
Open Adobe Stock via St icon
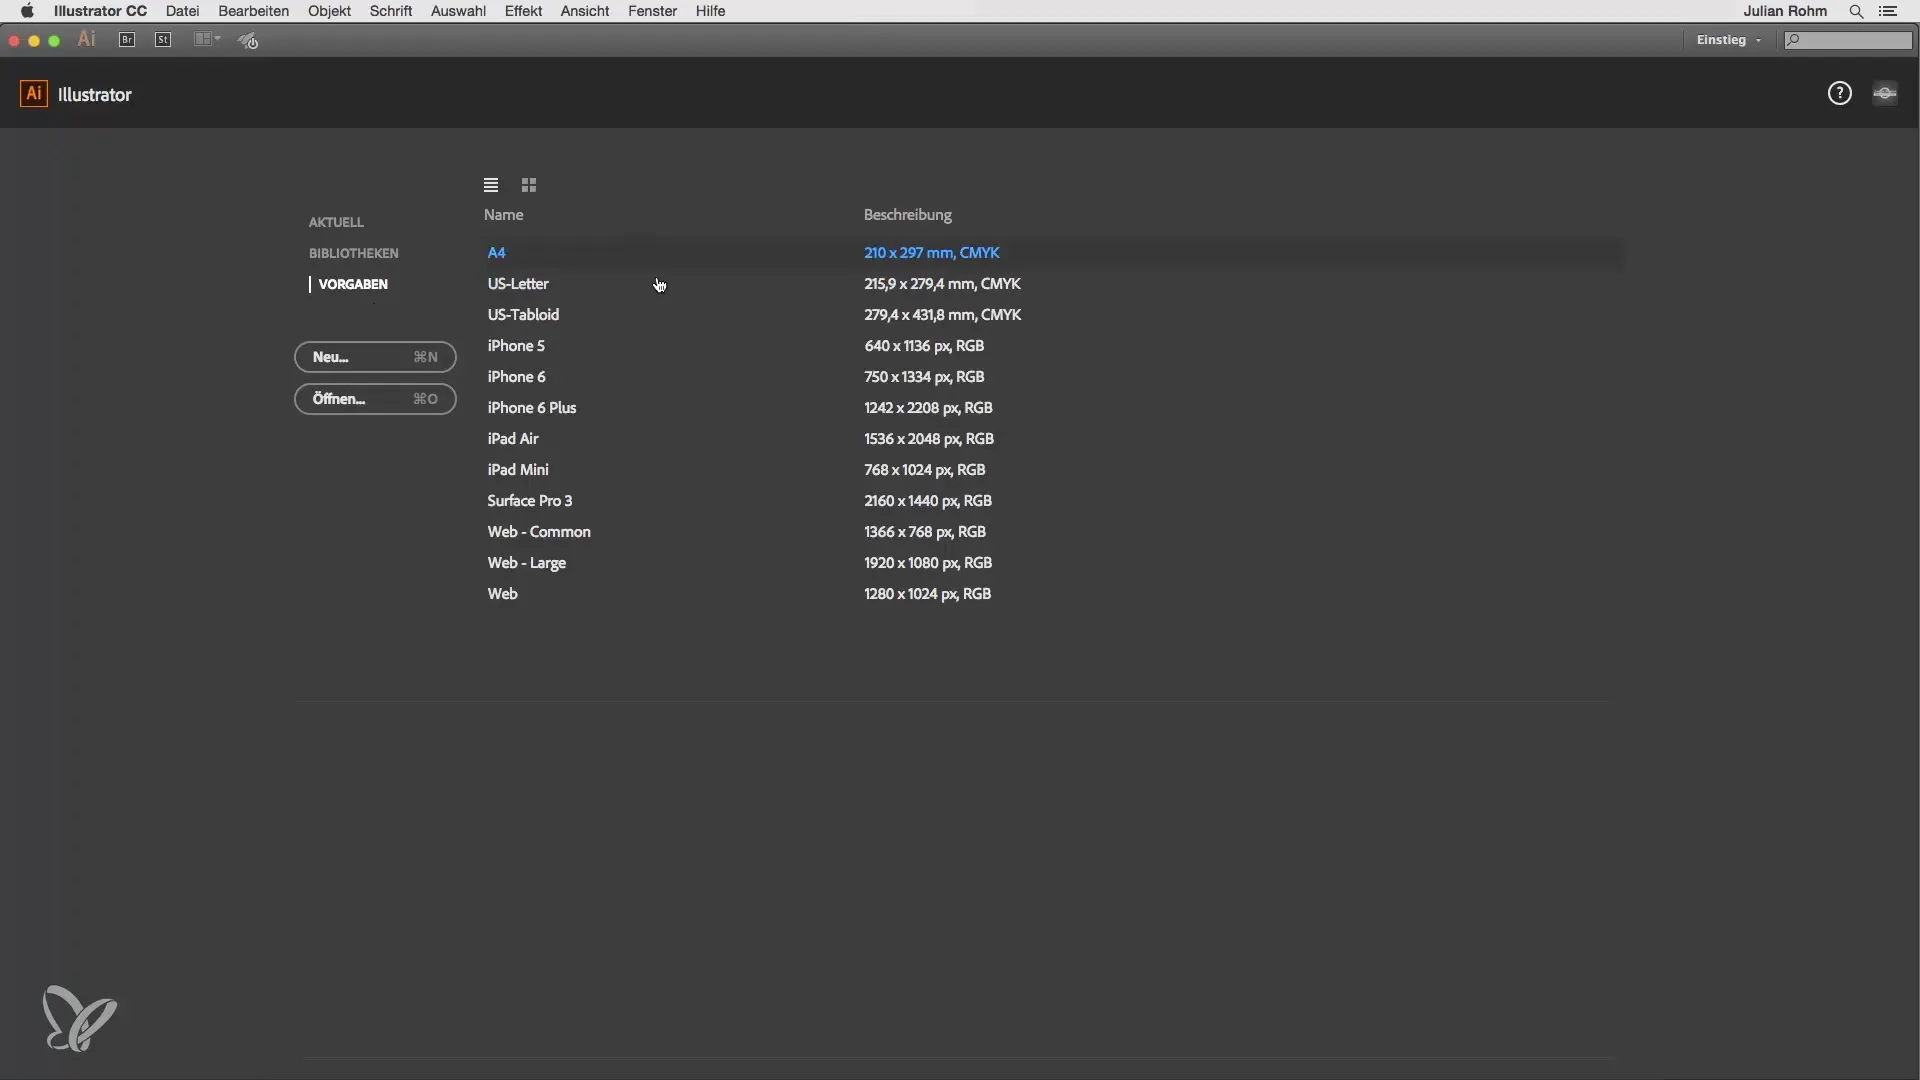tap(163, 40)
